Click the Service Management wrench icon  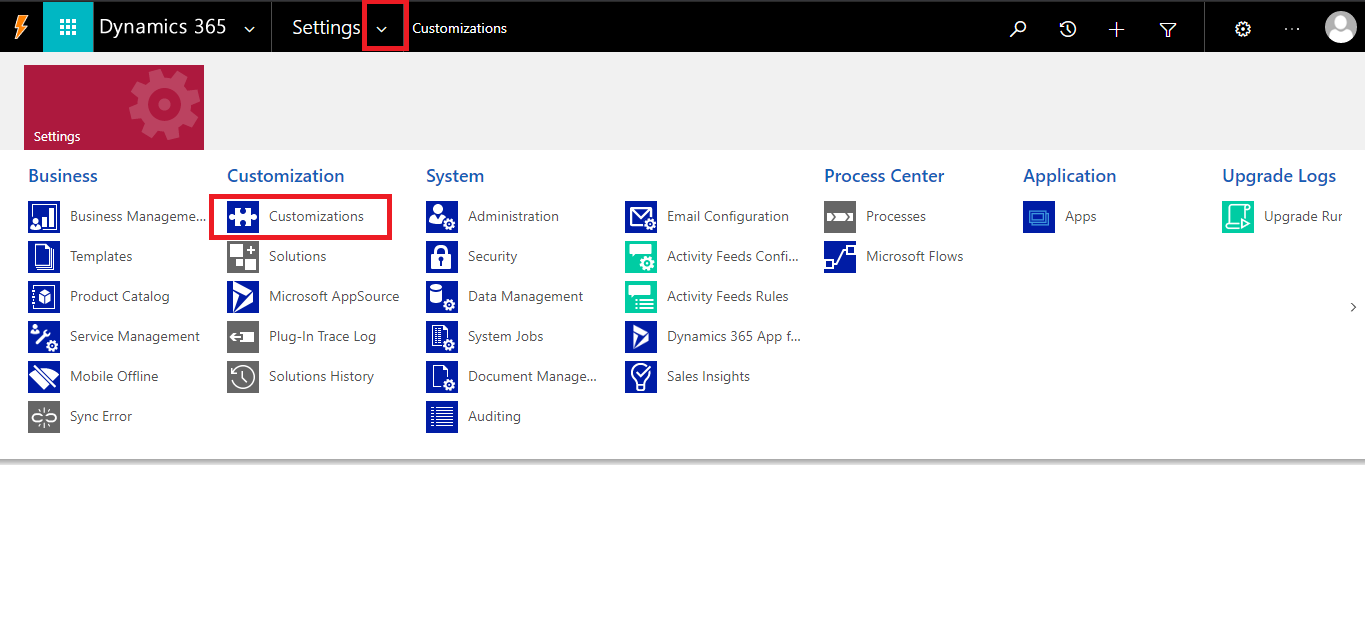[x=44, y=336]
